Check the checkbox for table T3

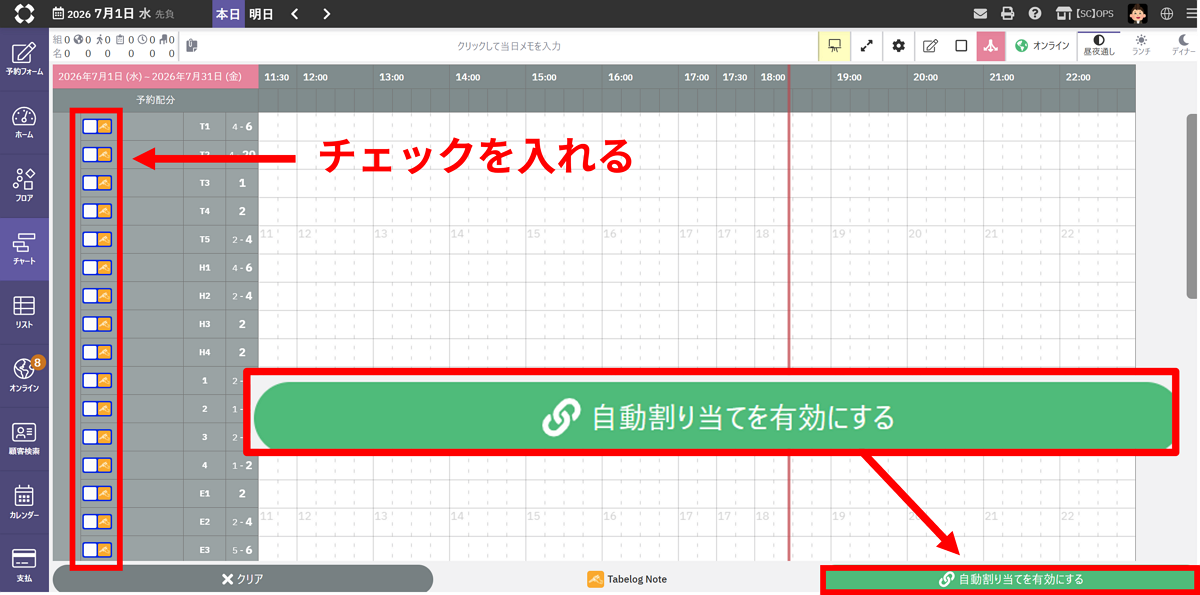90,183
